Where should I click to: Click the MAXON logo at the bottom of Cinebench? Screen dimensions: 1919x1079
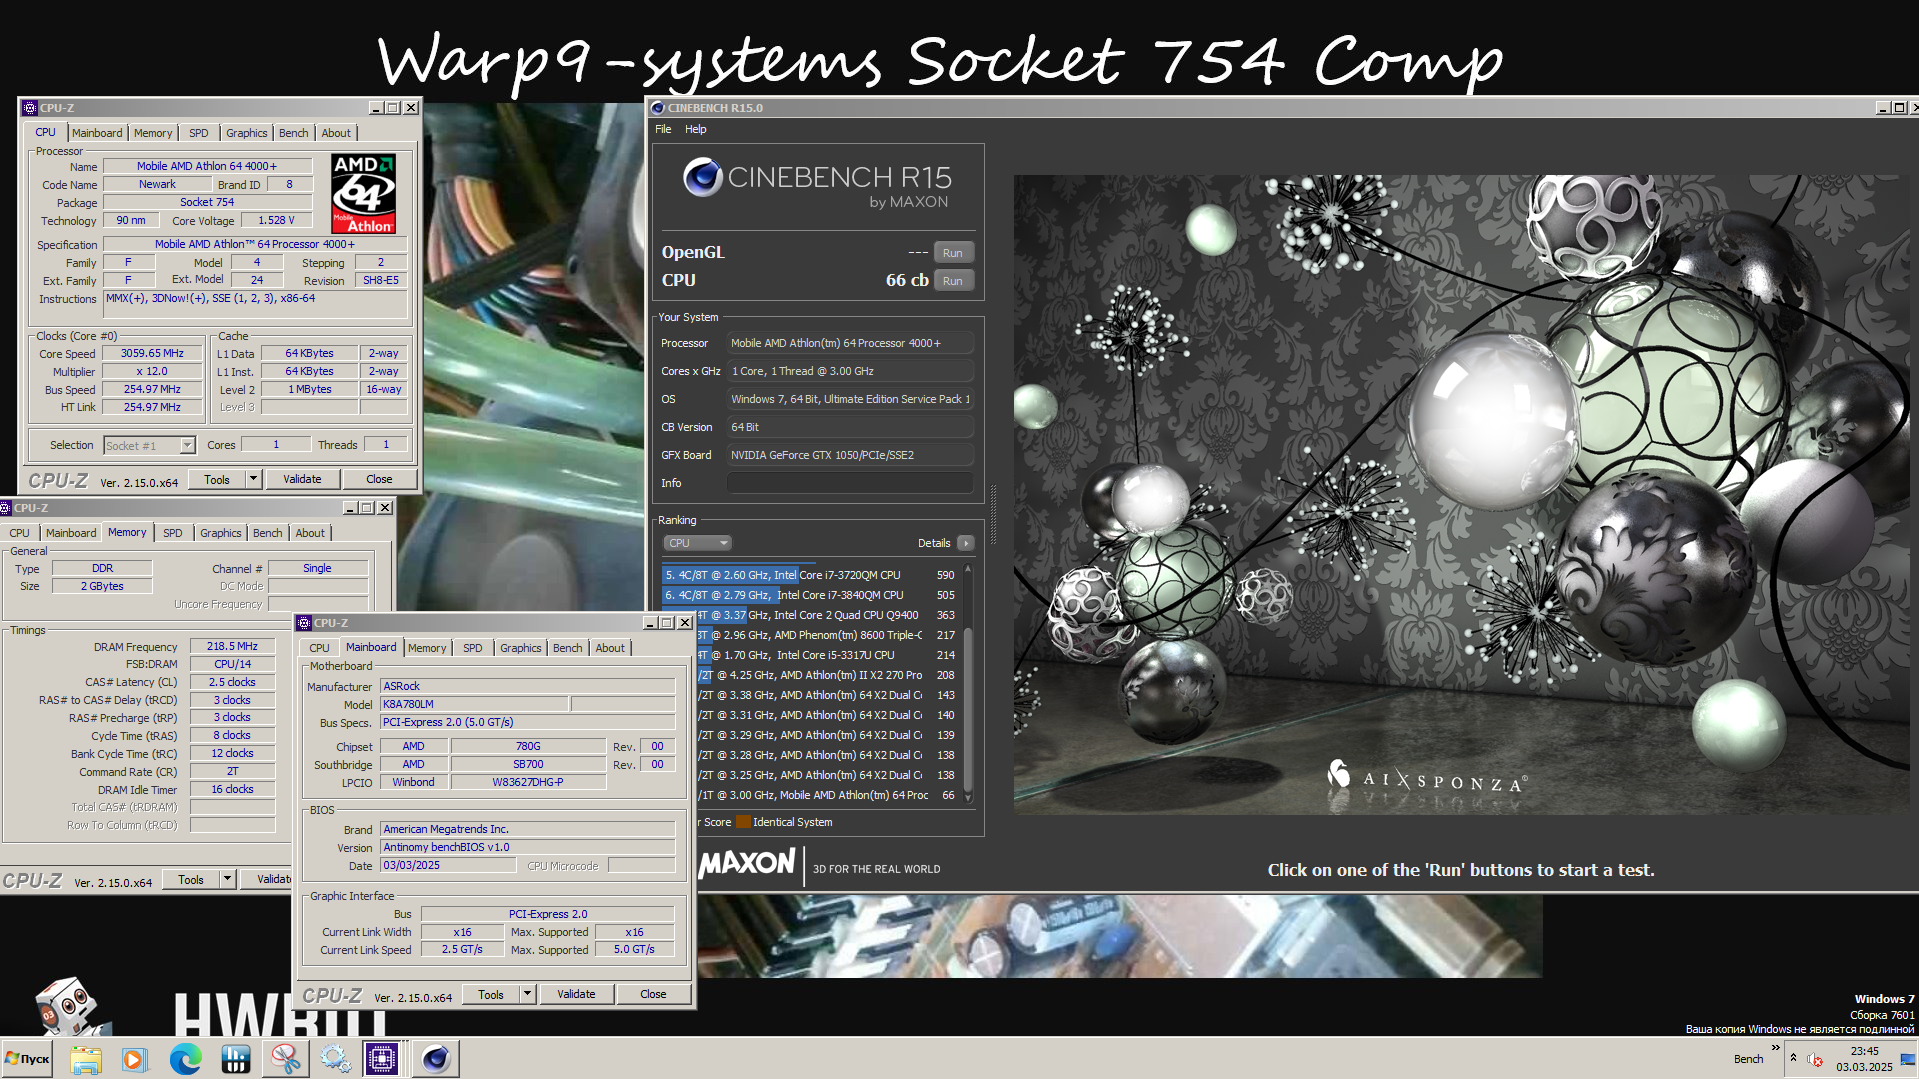point(747,864)
